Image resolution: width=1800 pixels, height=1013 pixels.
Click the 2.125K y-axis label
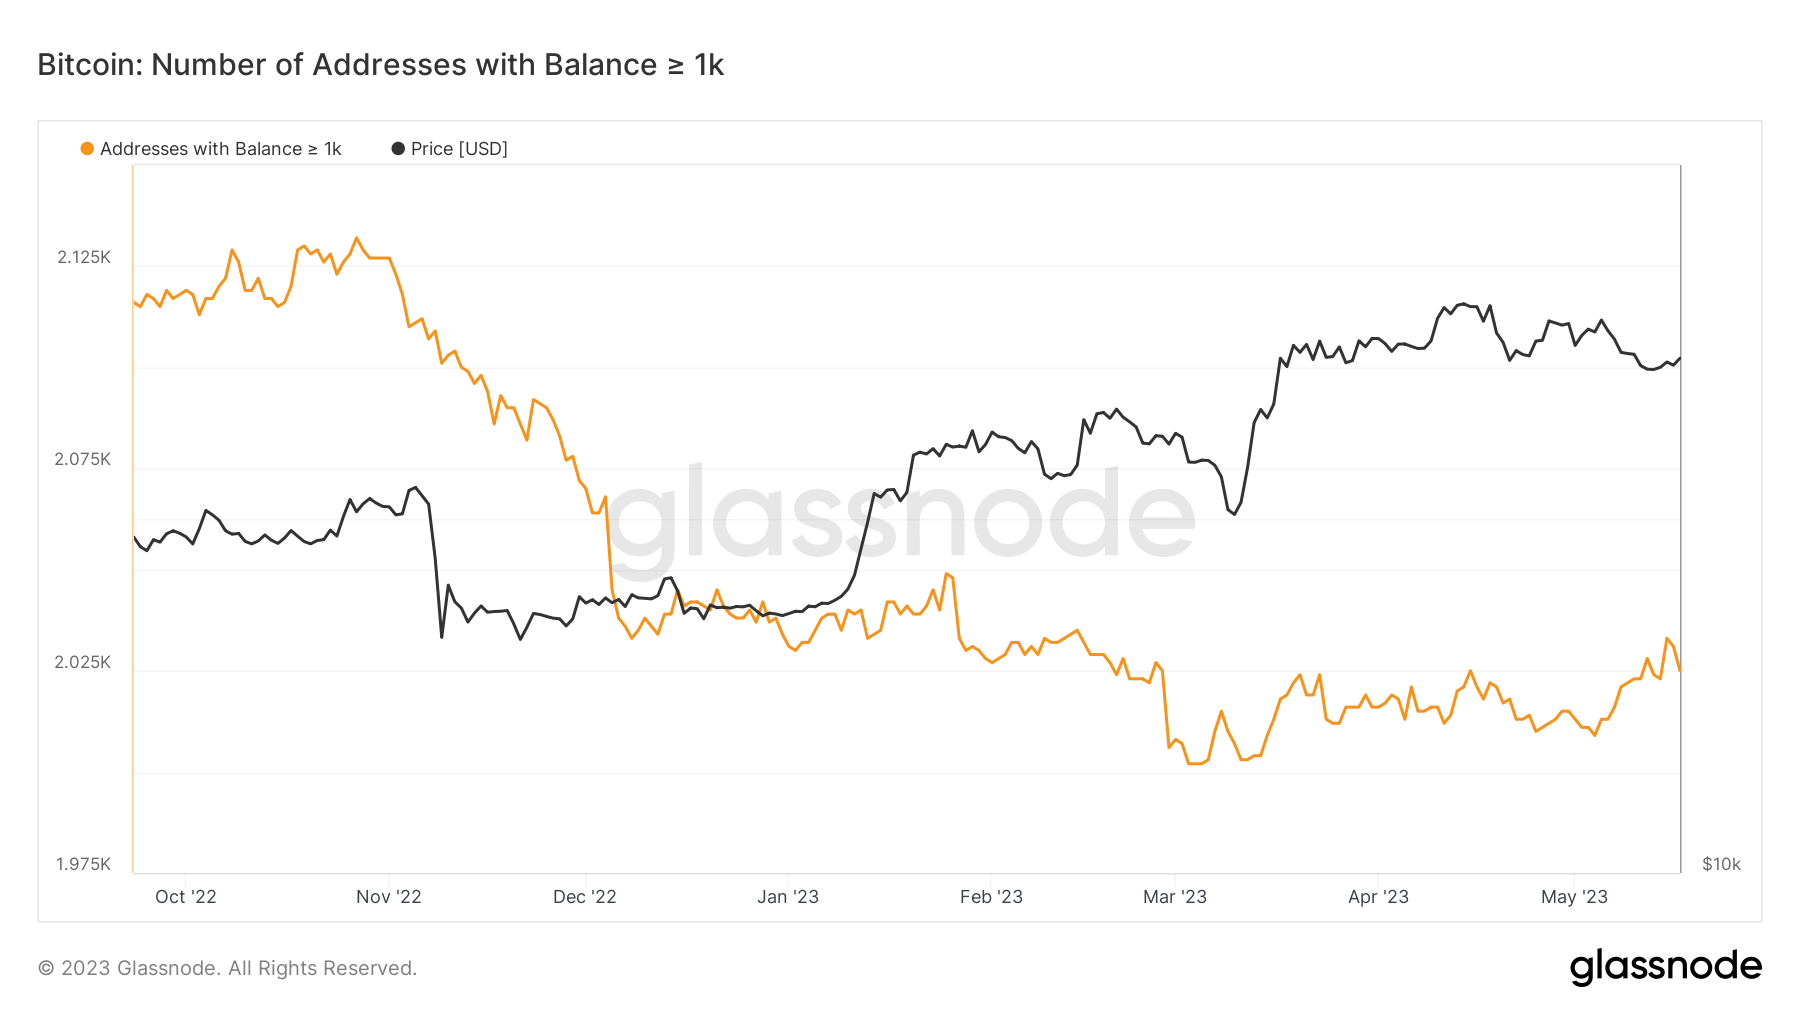84,257
